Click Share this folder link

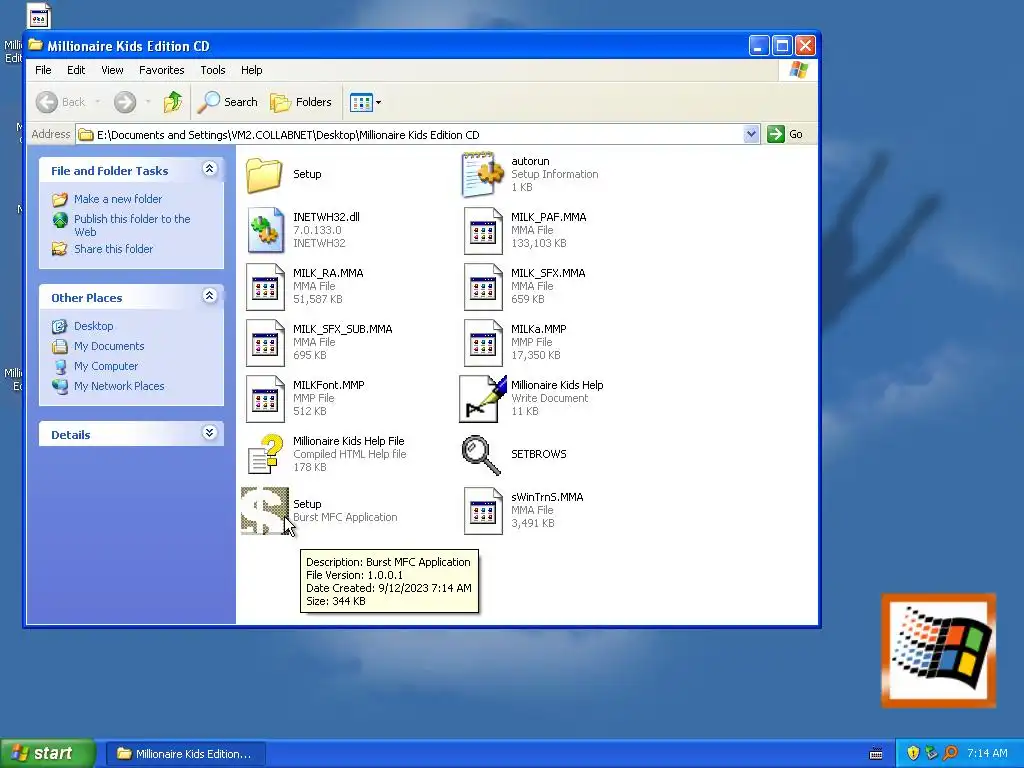pos(113,249)
